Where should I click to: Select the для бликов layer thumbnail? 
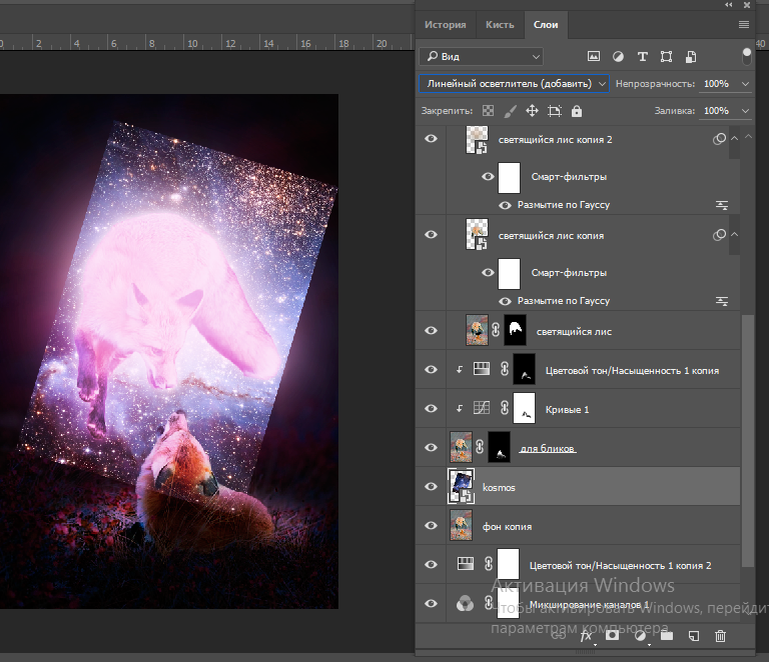click(461, 447)
